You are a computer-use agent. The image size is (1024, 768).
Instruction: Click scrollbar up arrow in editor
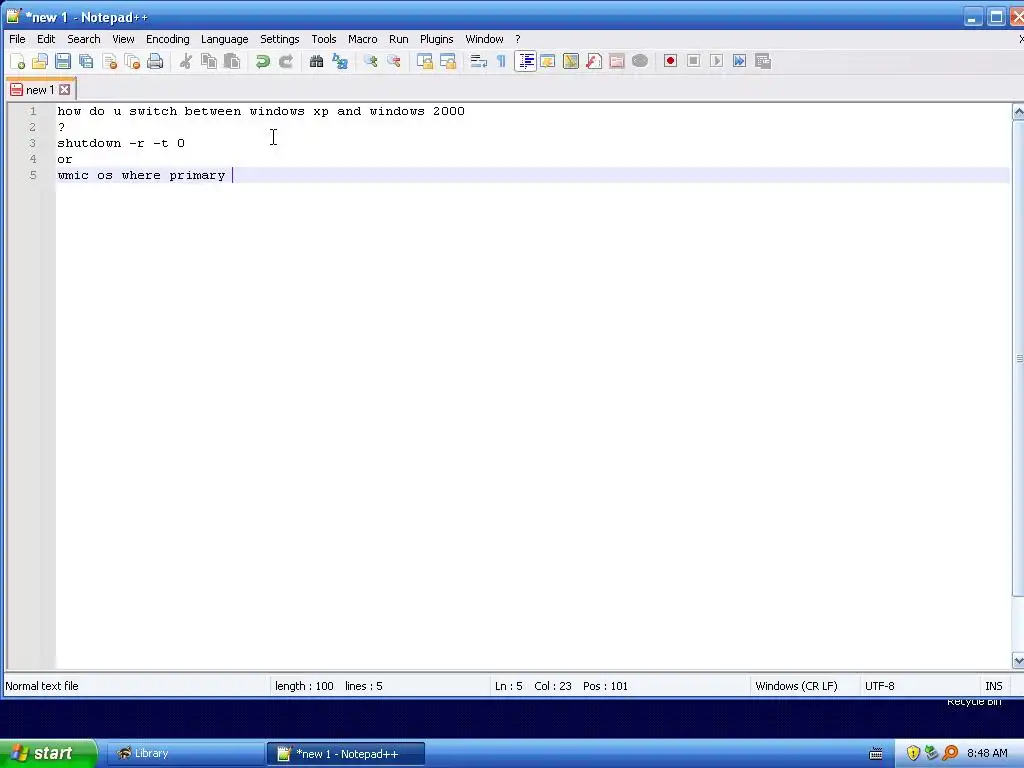pos(1018,112)
